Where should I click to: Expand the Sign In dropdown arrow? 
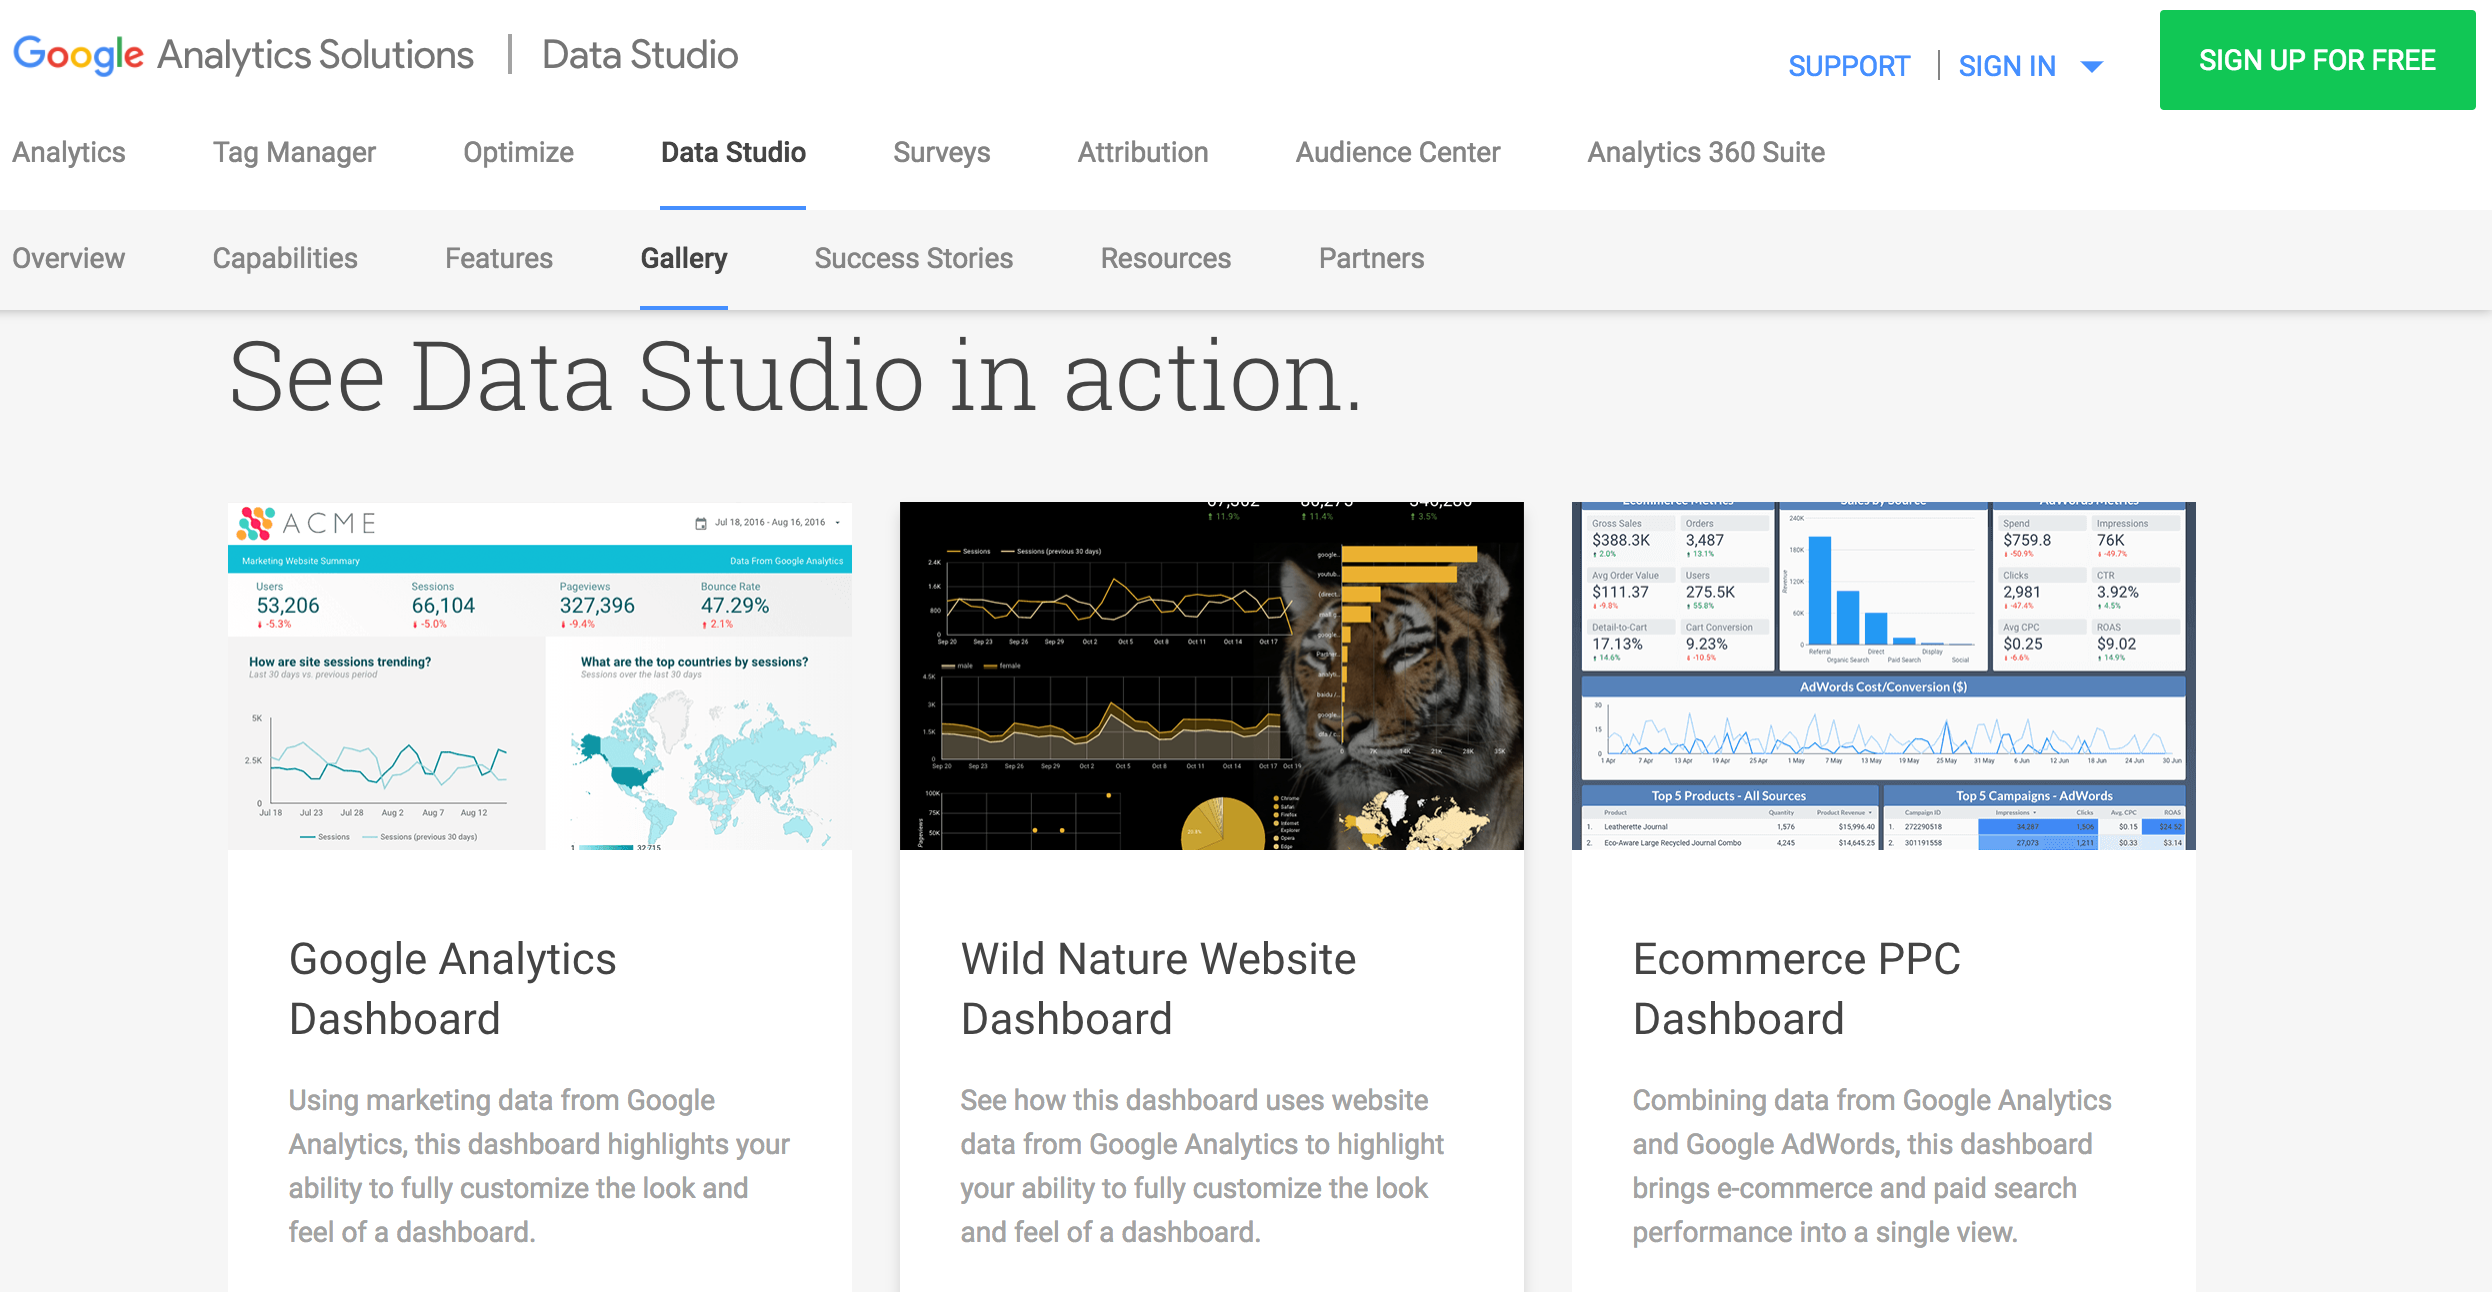point(2091,67)
